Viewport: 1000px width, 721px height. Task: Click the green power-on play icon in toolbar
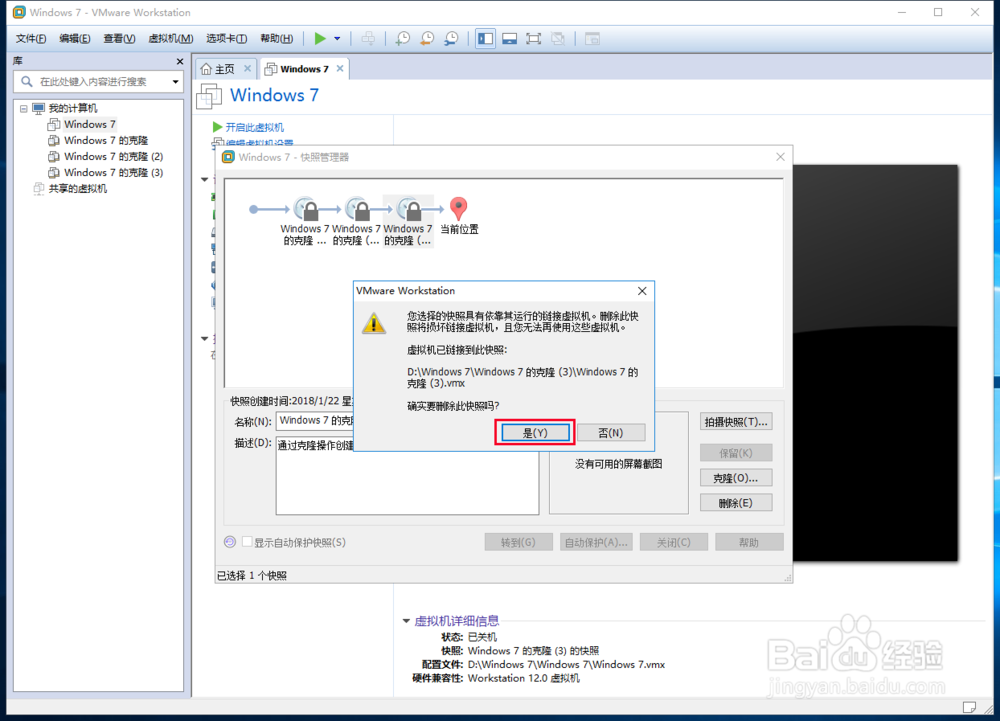coord(320,39)
